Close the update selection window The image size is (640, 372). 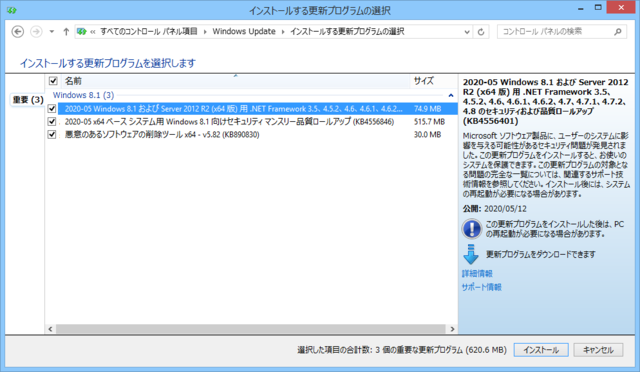click(621, 7)
